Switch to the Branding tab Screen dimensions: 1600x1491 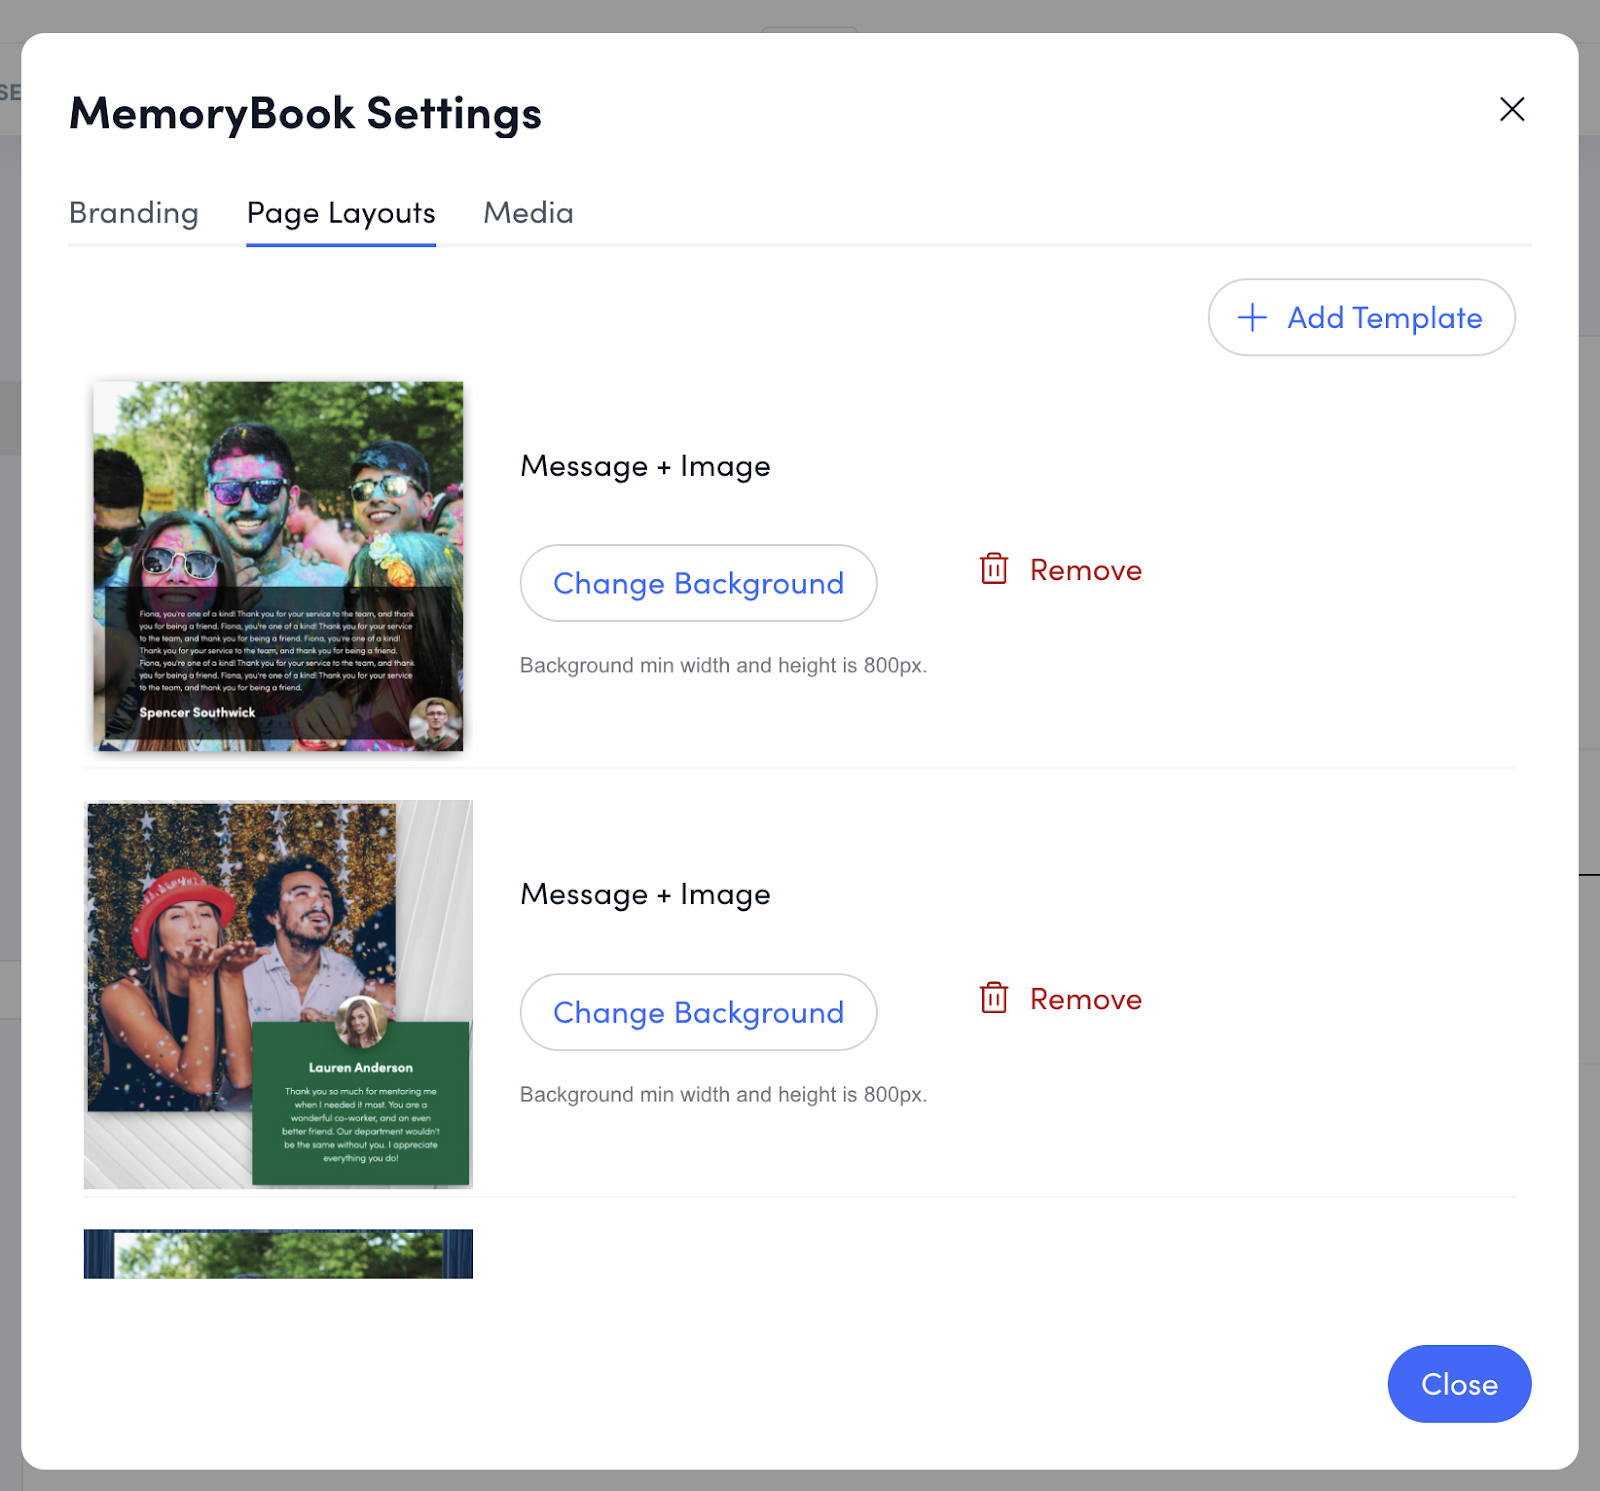(x=134, y=213)
